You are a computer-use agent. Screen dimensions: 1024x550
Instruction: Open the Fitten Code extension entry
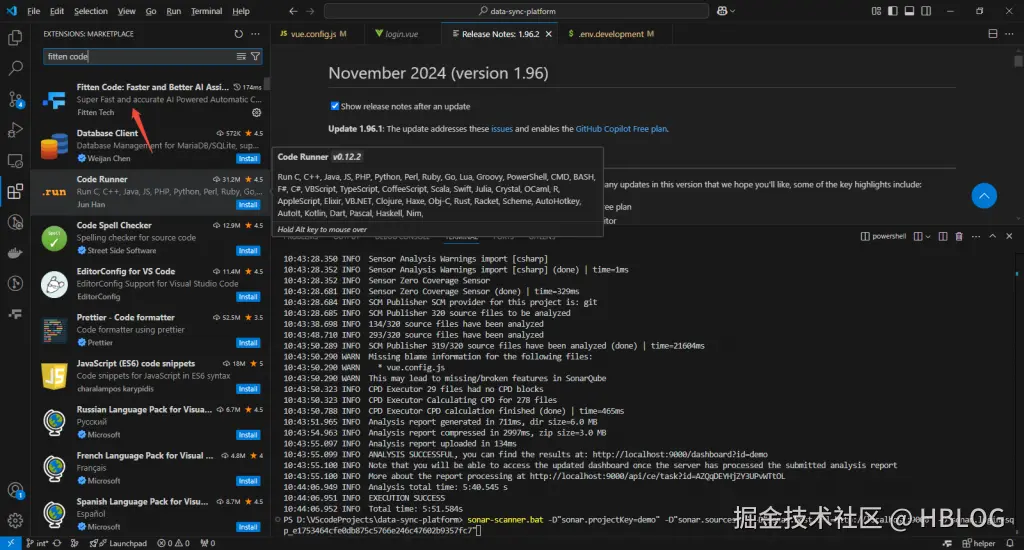point(152,99)
